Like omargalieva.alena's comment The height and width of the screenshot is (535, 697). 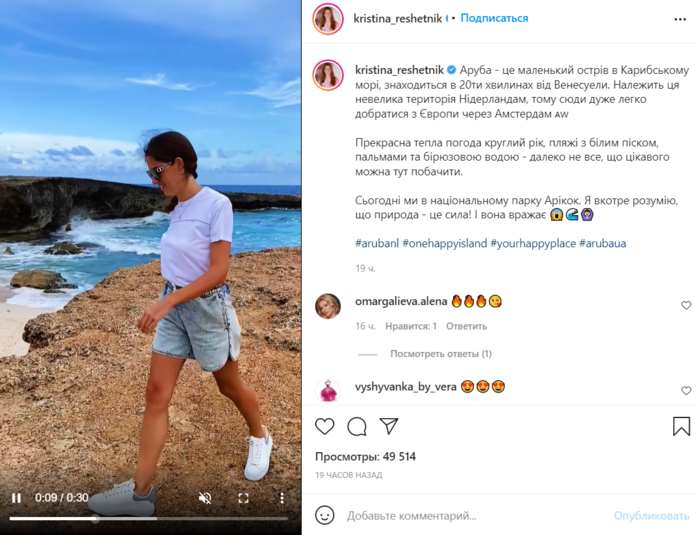point(686,305)
